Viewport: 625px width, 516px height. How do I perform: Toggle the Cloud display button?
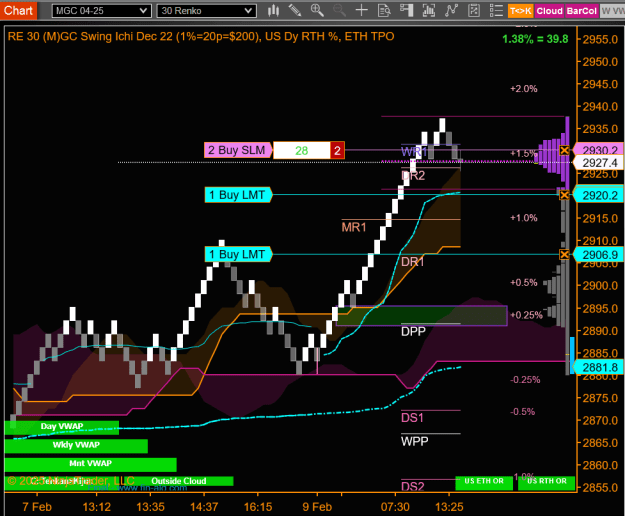[549, 11]
